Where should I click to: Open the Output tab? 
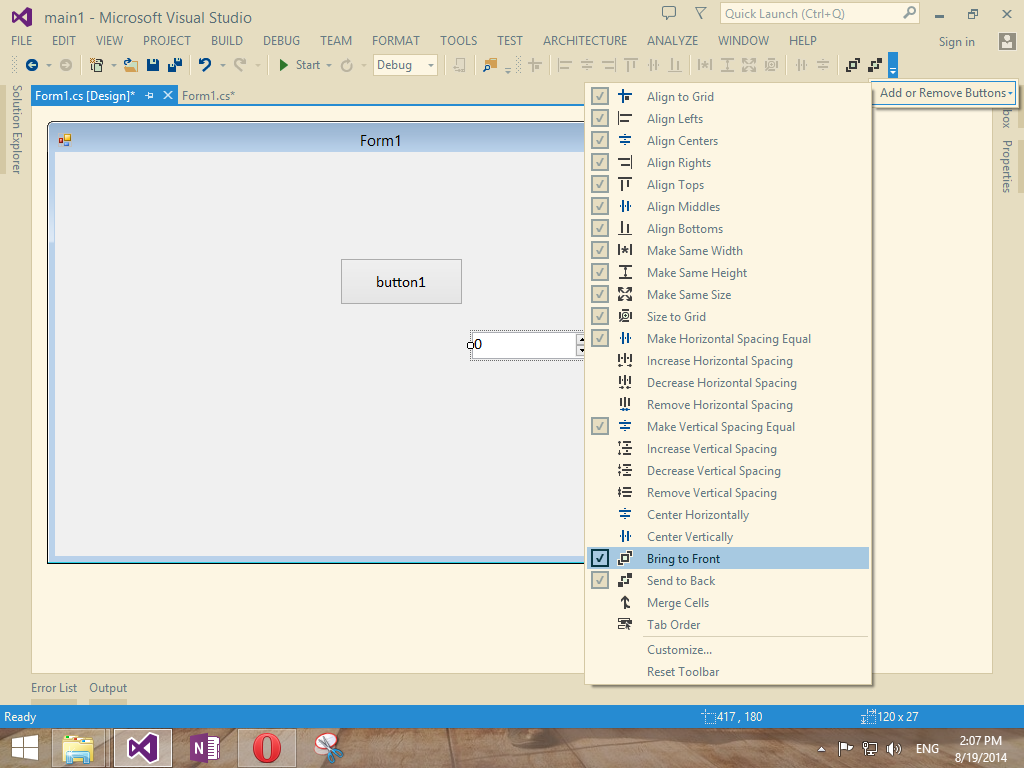108,688
